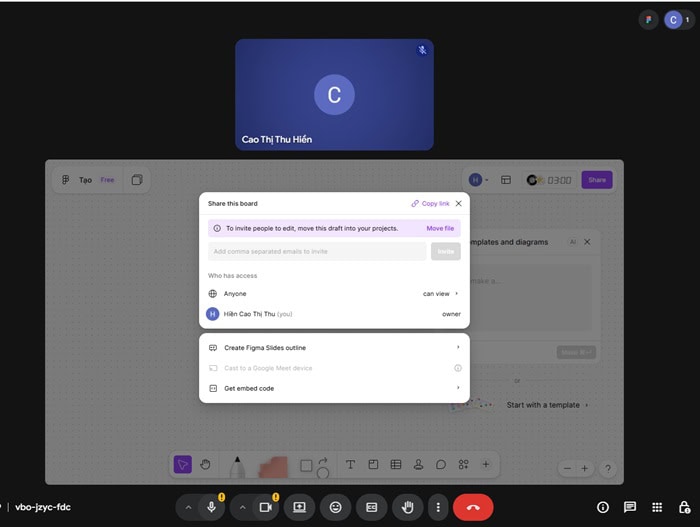700x527 pixels.
Task: Raise your hand in the meeting
Action: [x=407, y=507]
